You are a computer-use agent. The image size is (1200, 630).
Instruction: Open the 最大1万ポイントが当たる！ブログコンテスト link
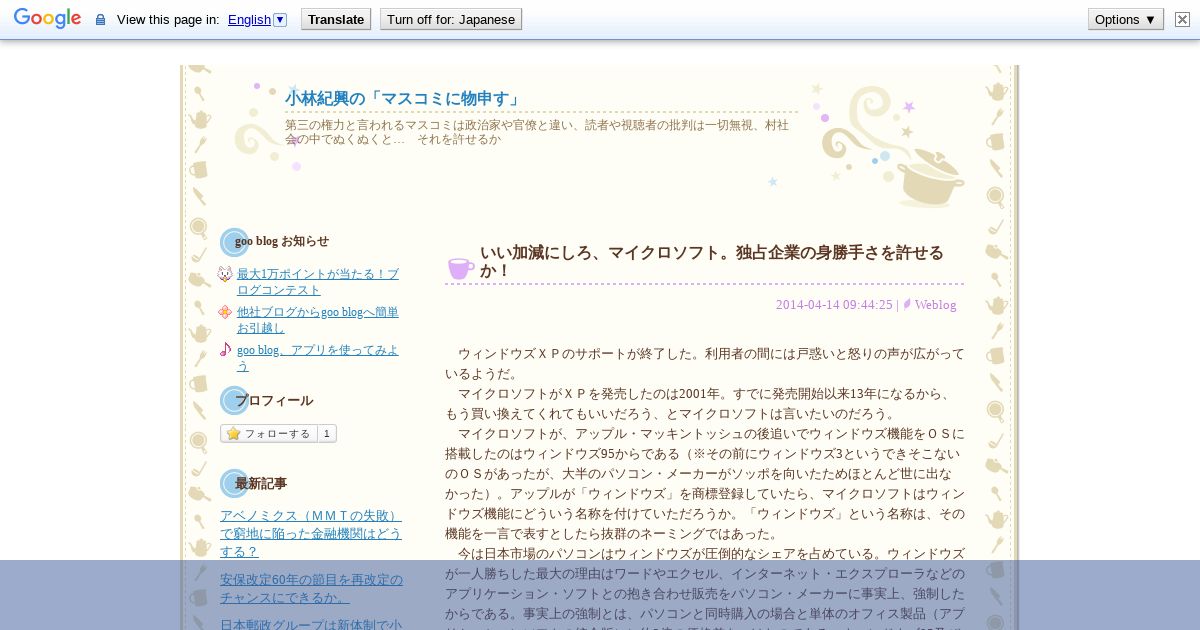point(318,281)
